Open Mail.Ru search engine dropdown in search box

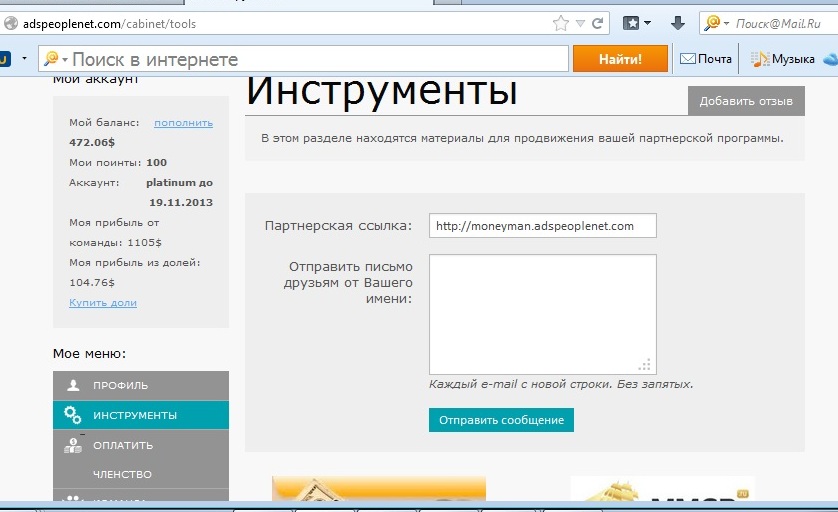(x=716, y=22)
